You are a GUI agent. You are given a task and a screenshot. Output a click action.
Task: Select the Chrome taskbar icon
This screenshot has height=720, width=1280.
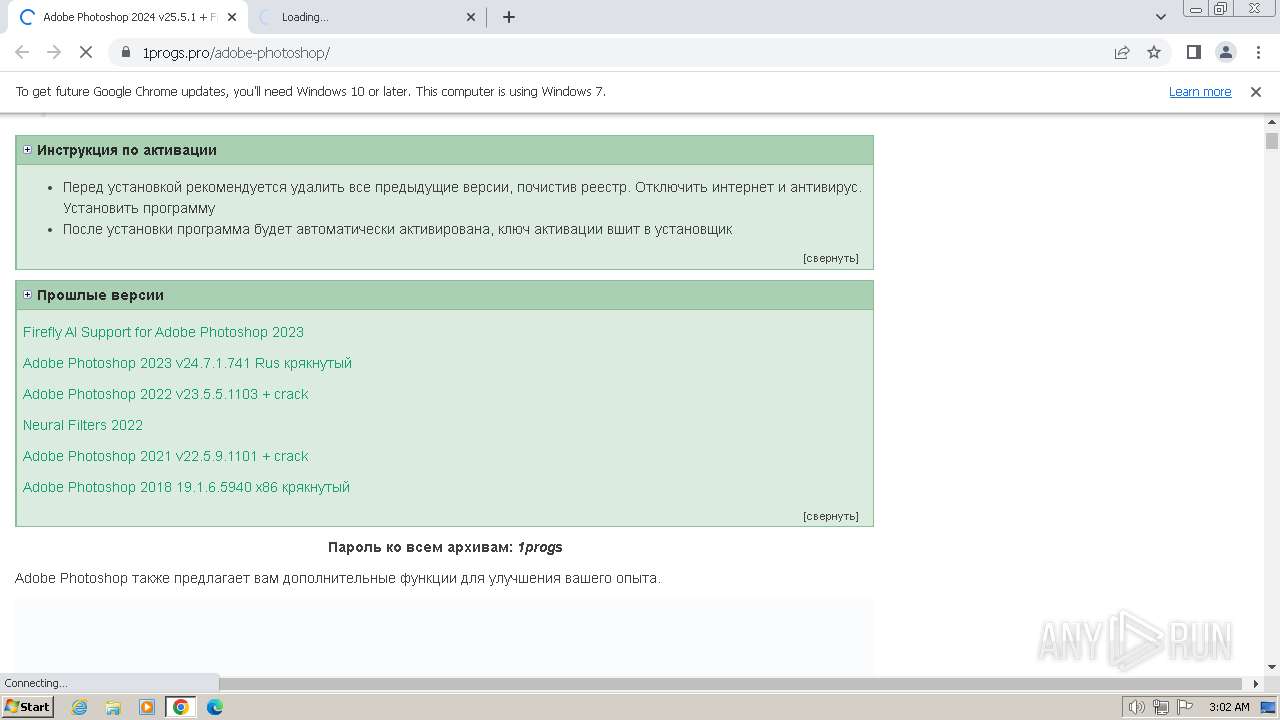pos(181,707)
